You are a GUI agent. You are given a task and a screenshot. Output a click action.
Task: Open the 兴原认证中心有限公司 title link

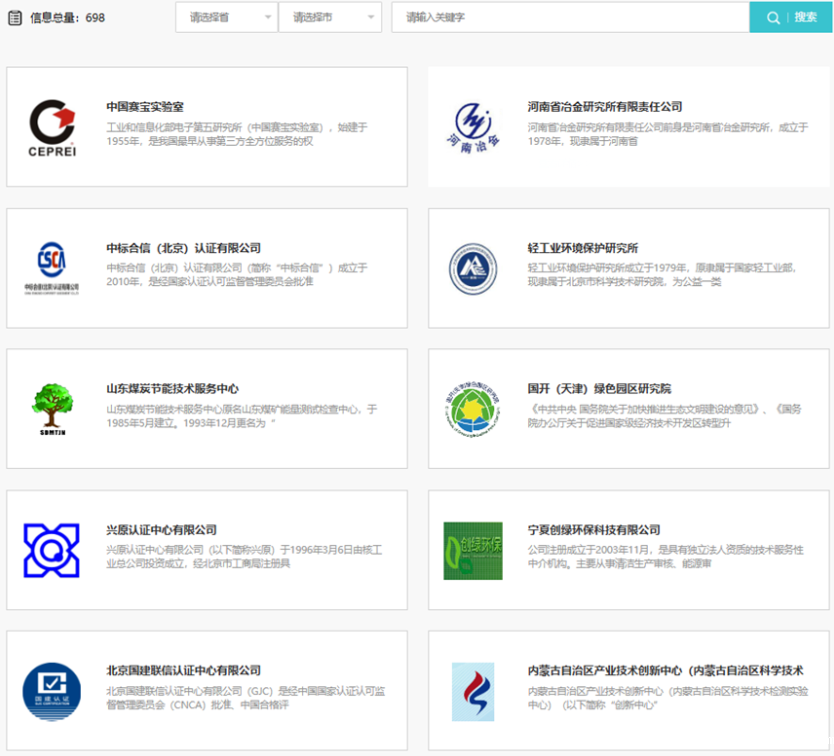pyautogui.click(x=161, y=530)
